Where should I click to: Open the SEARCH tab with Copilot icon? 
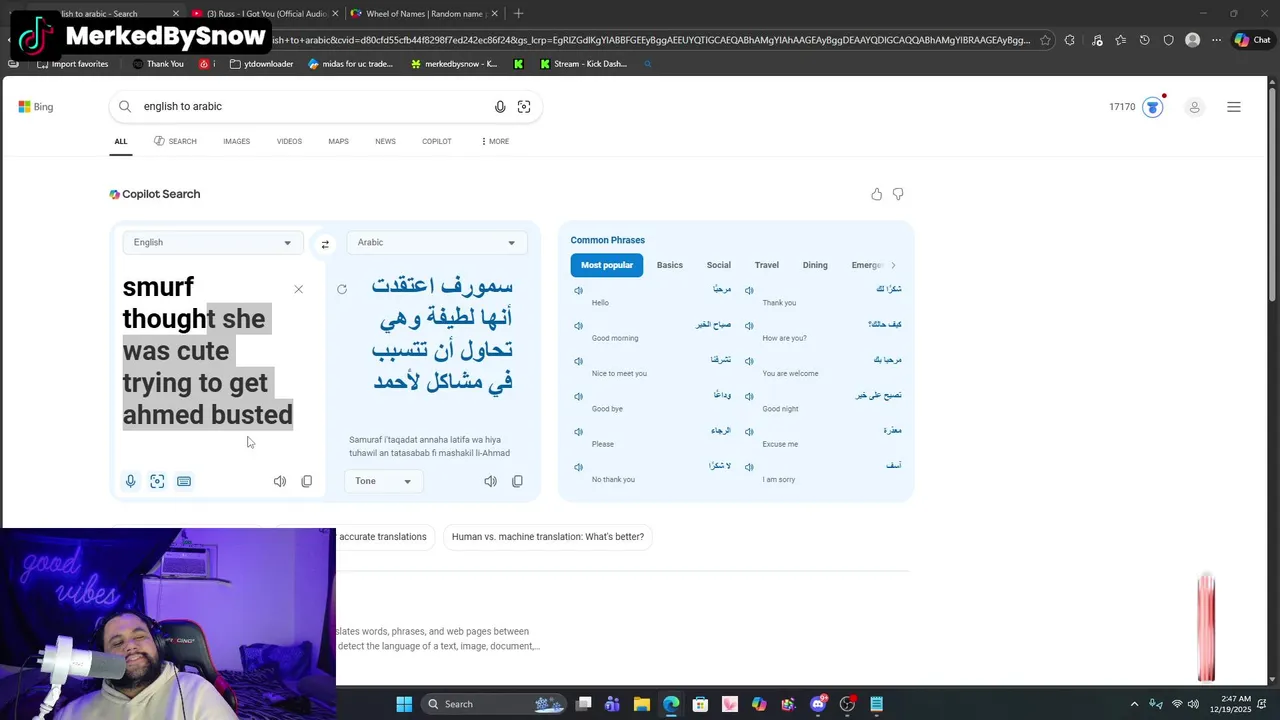coord(175,141)
